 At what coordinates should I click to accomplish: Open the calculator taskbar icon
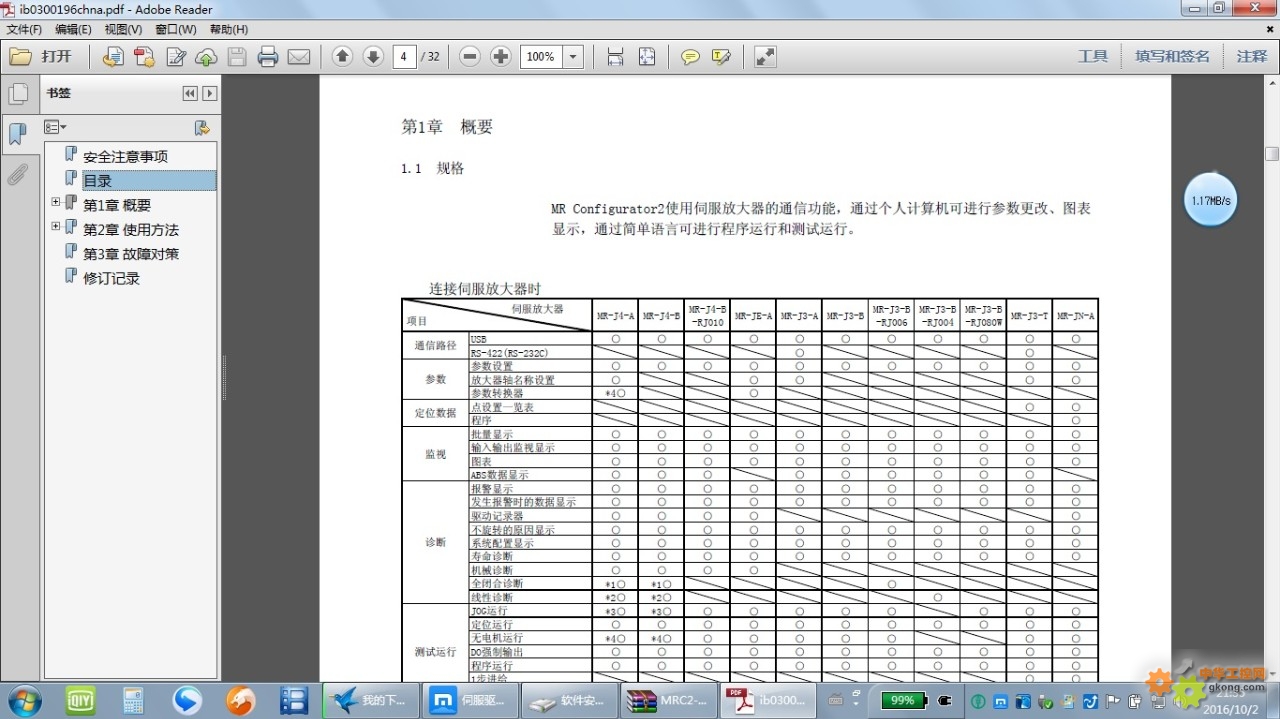point(133,701)
